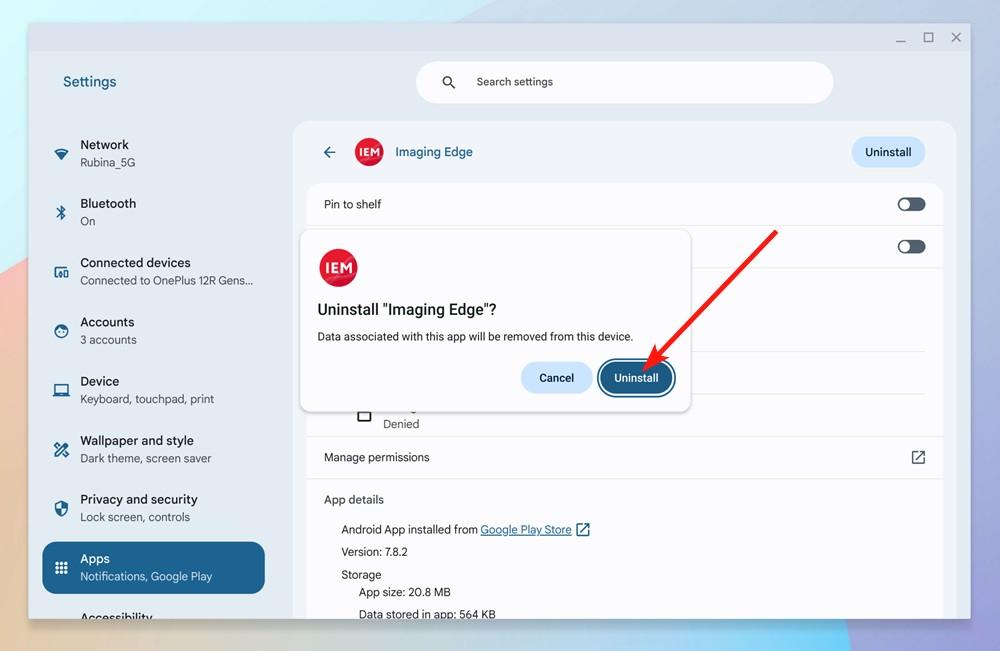This screenshot has width=1000, height=651.
Task: Click the Connected devices icon
Action: click(61, 272)
